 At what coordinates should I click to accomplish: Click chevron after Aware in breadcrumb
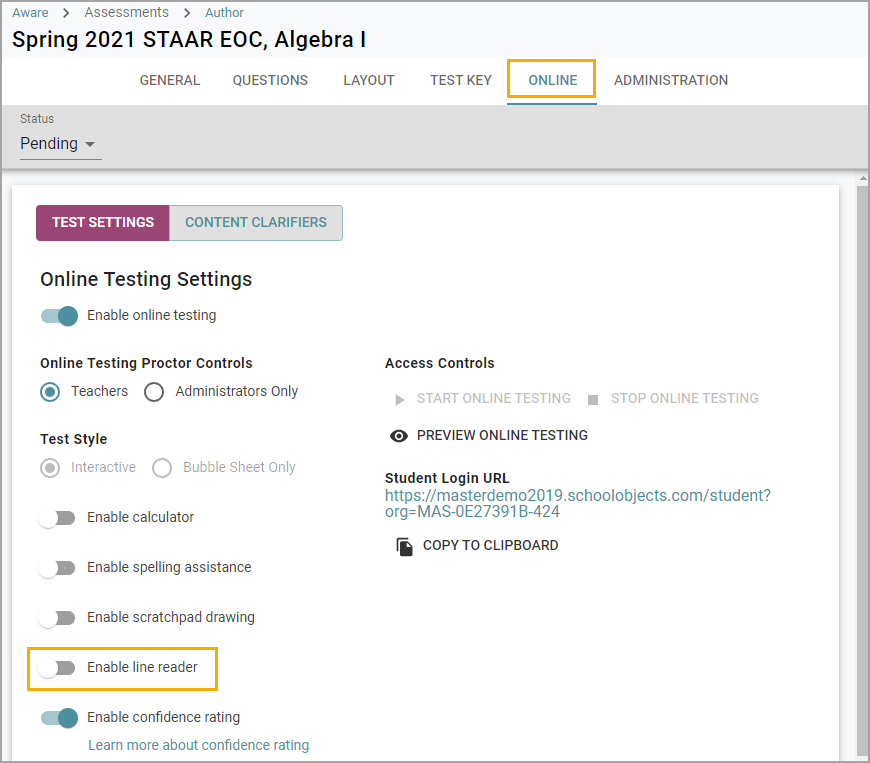[x=66, y=13]
